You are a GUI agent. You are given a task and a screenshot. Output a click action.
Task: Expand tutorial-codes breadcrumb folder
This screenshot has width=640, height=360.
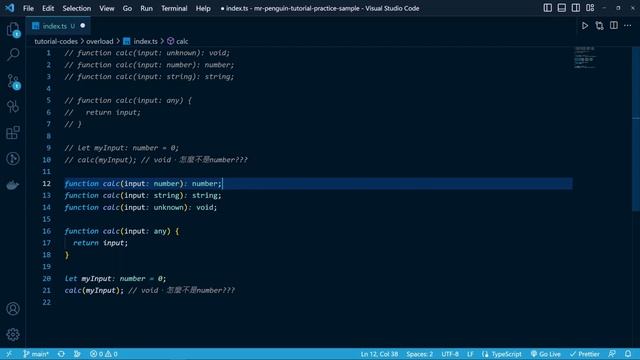click(56, 41)
